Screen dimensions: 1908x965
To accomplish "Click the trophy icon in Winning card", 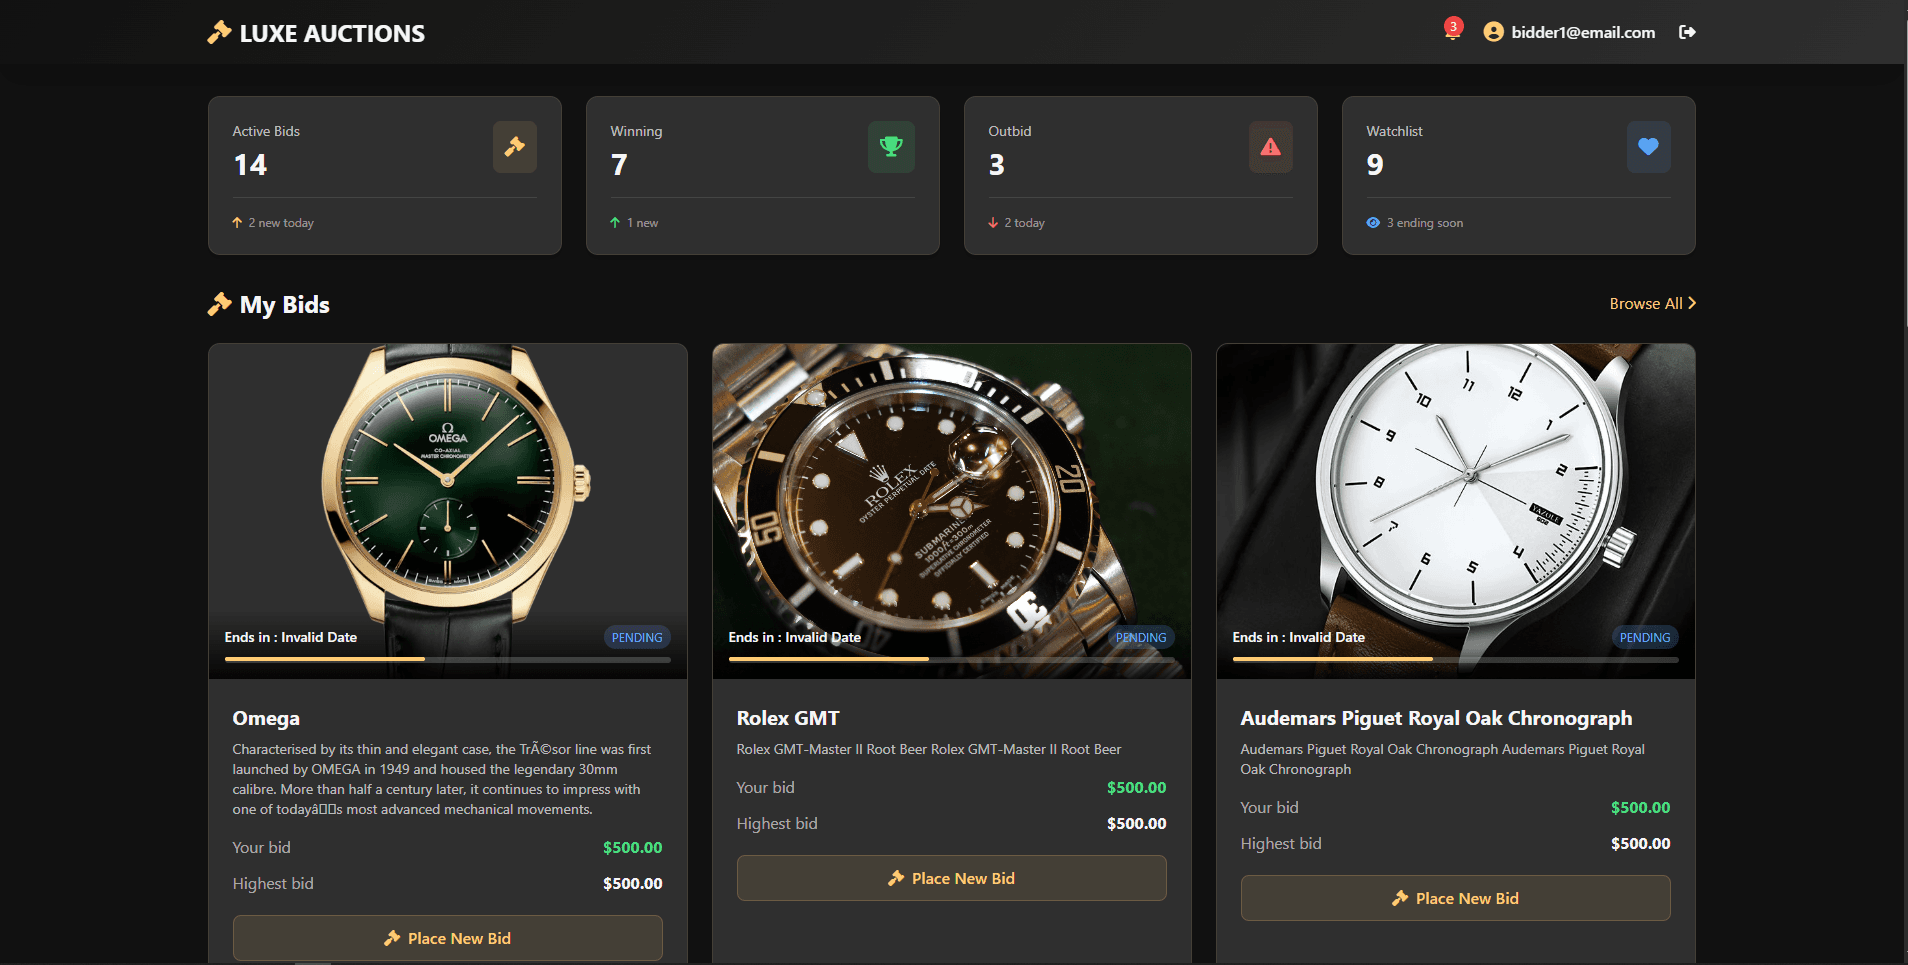I will coord(891,147).
